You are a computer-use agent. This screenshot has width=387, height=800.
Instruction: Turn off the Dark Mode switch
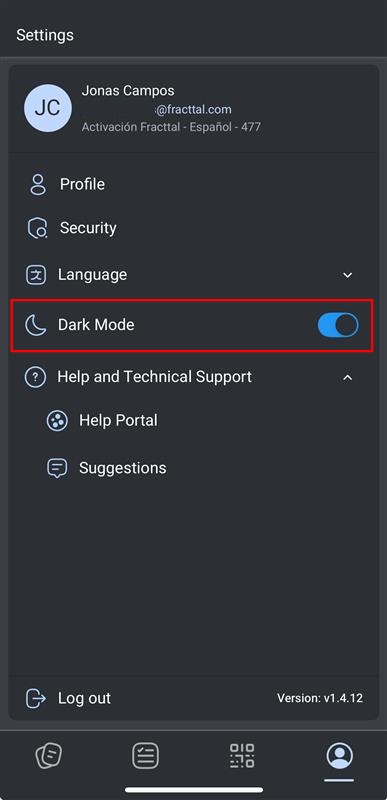pos(338,325)
